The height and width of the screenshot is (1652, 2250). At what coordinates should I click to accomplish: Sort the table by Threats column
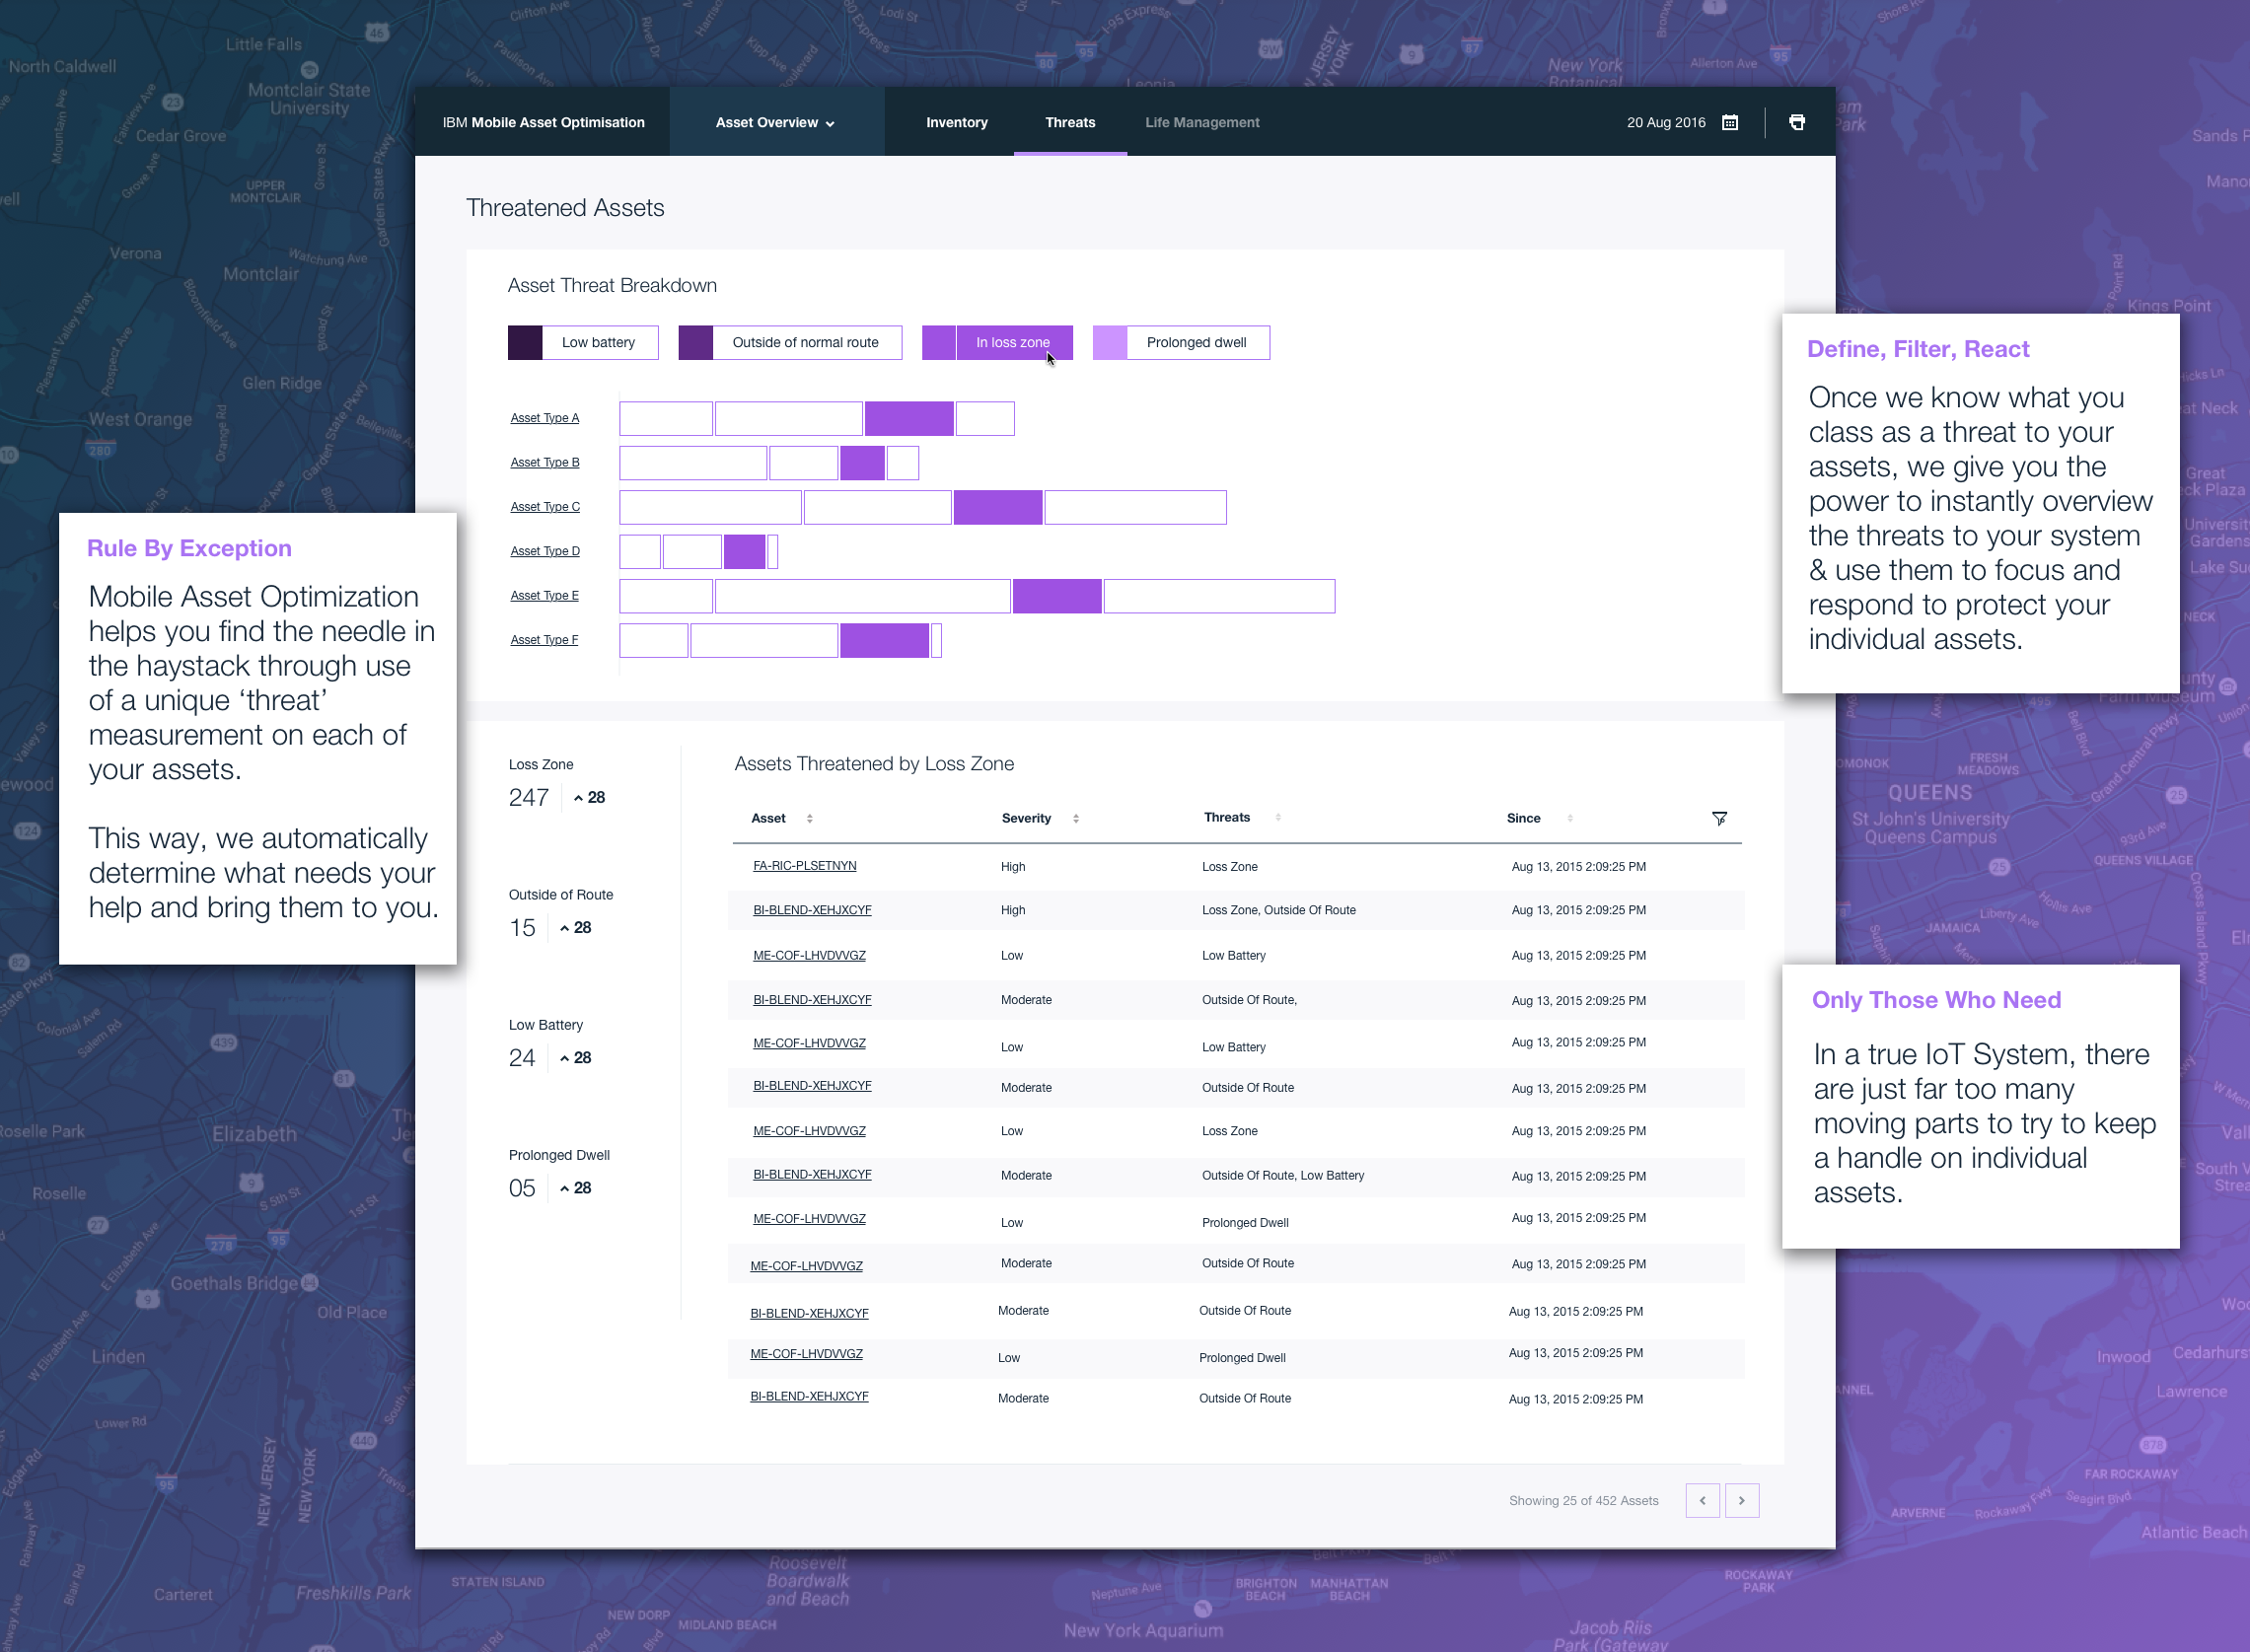click(x=1278, y=817)
